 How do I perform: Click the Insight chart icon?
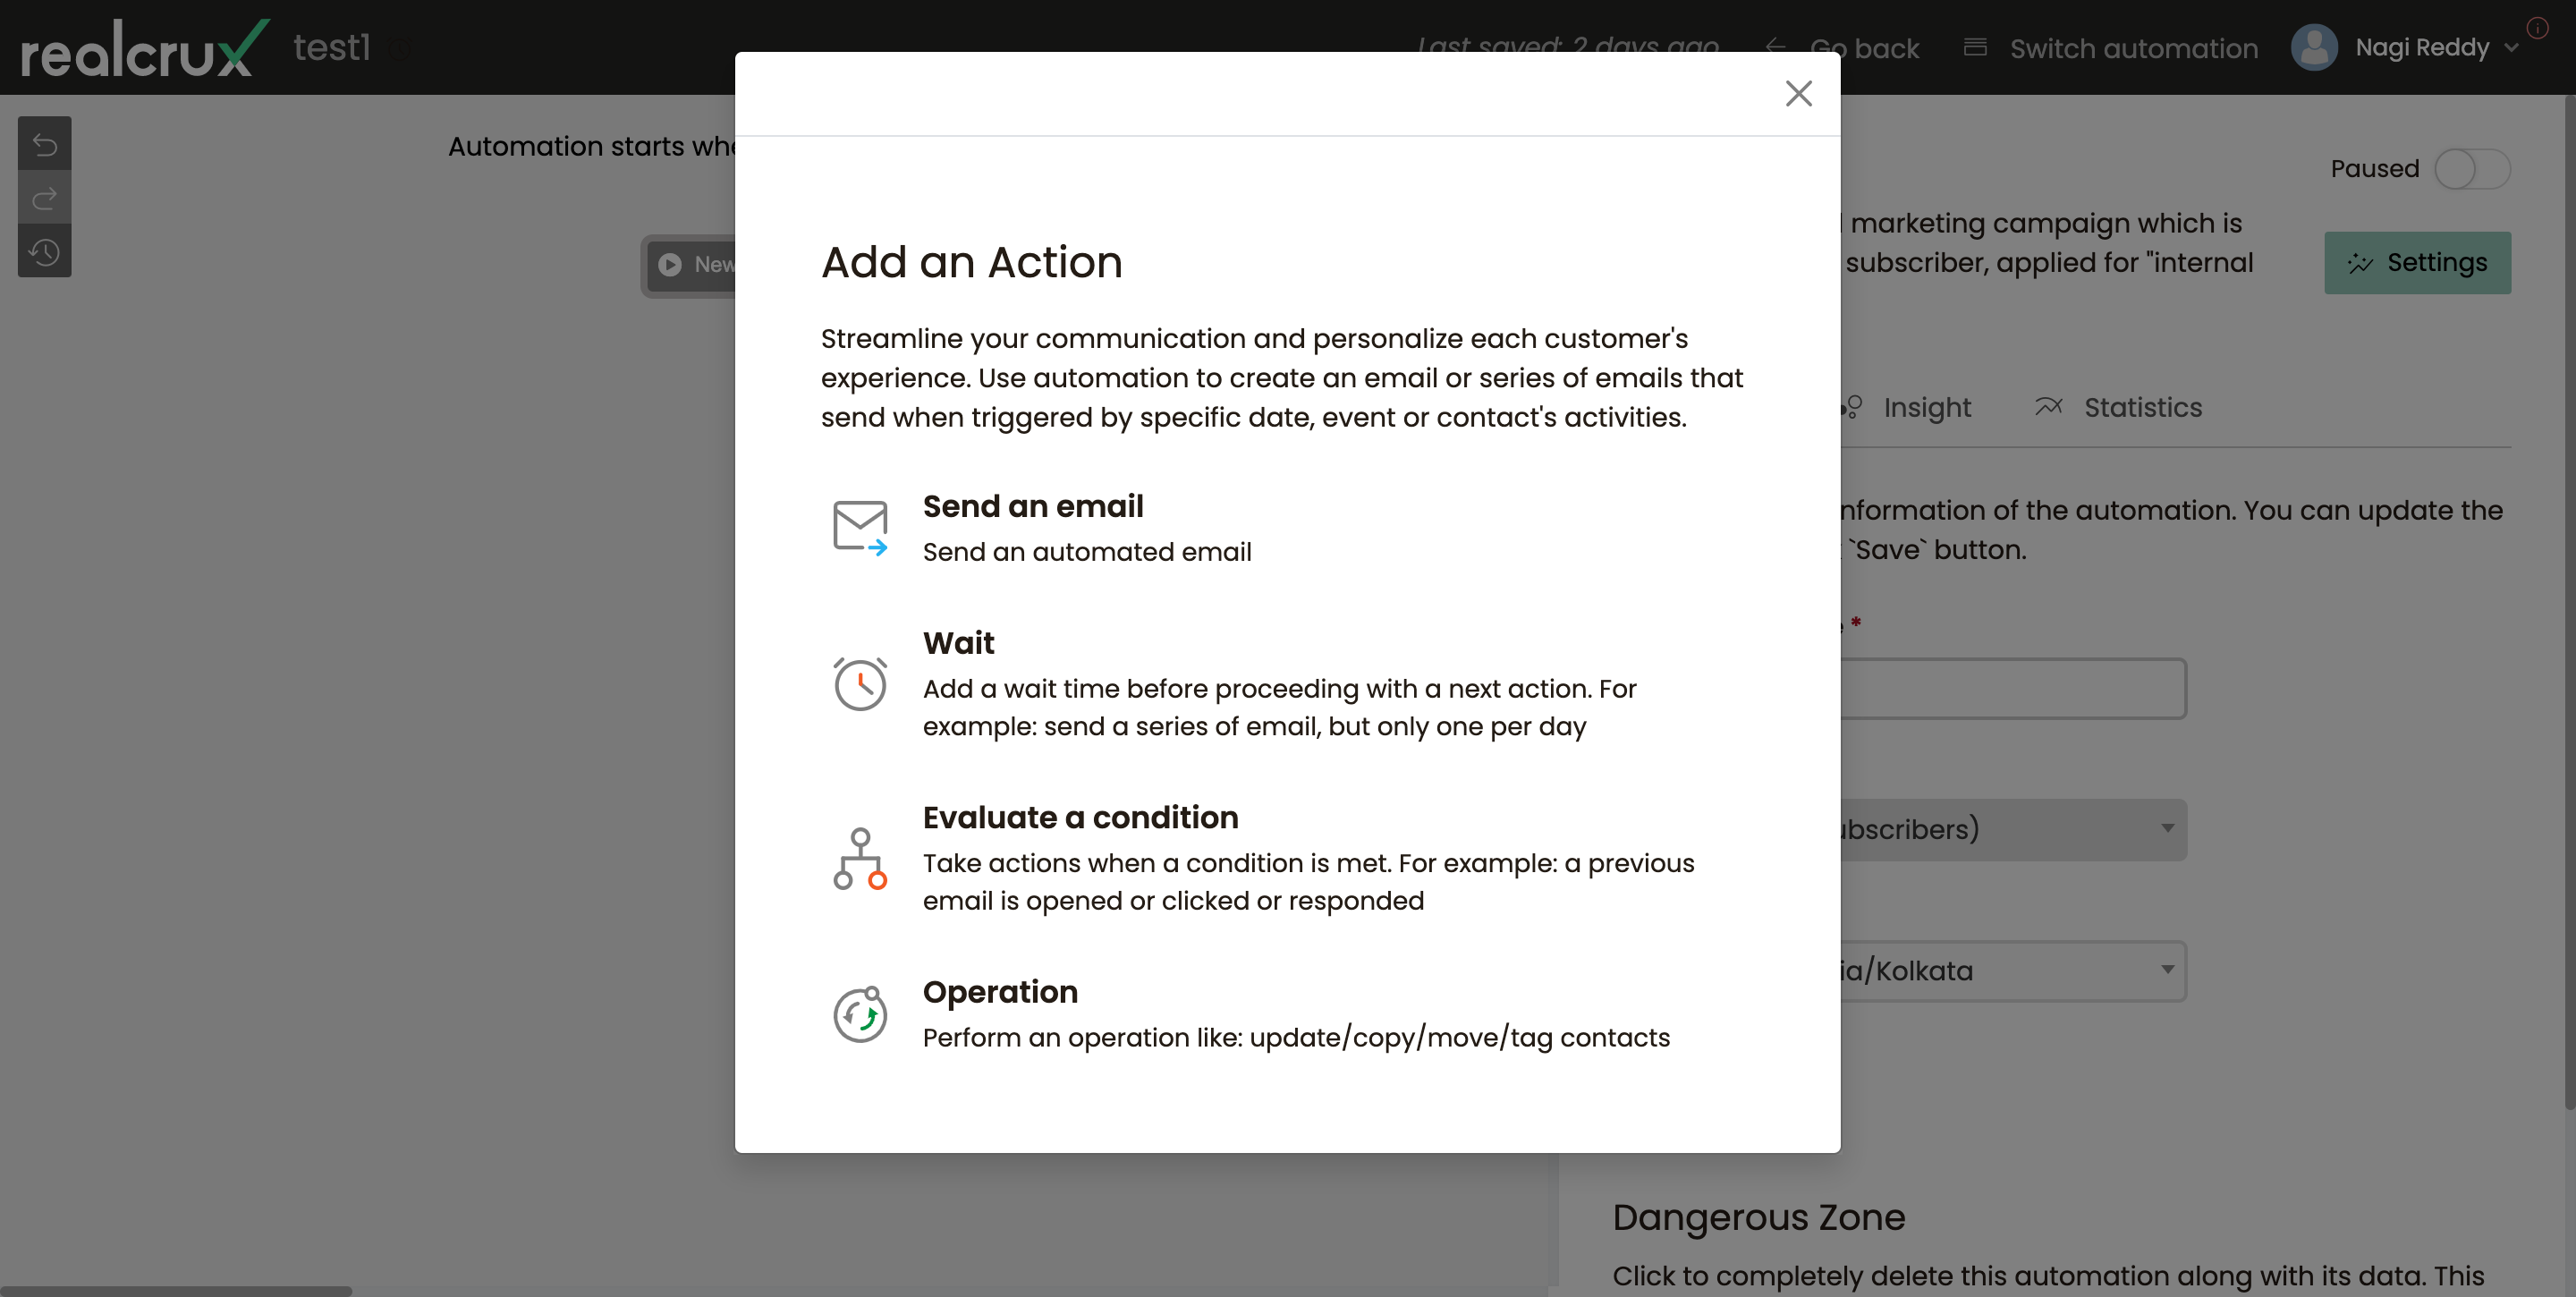pyautogui.click(x=1850, y=406)
